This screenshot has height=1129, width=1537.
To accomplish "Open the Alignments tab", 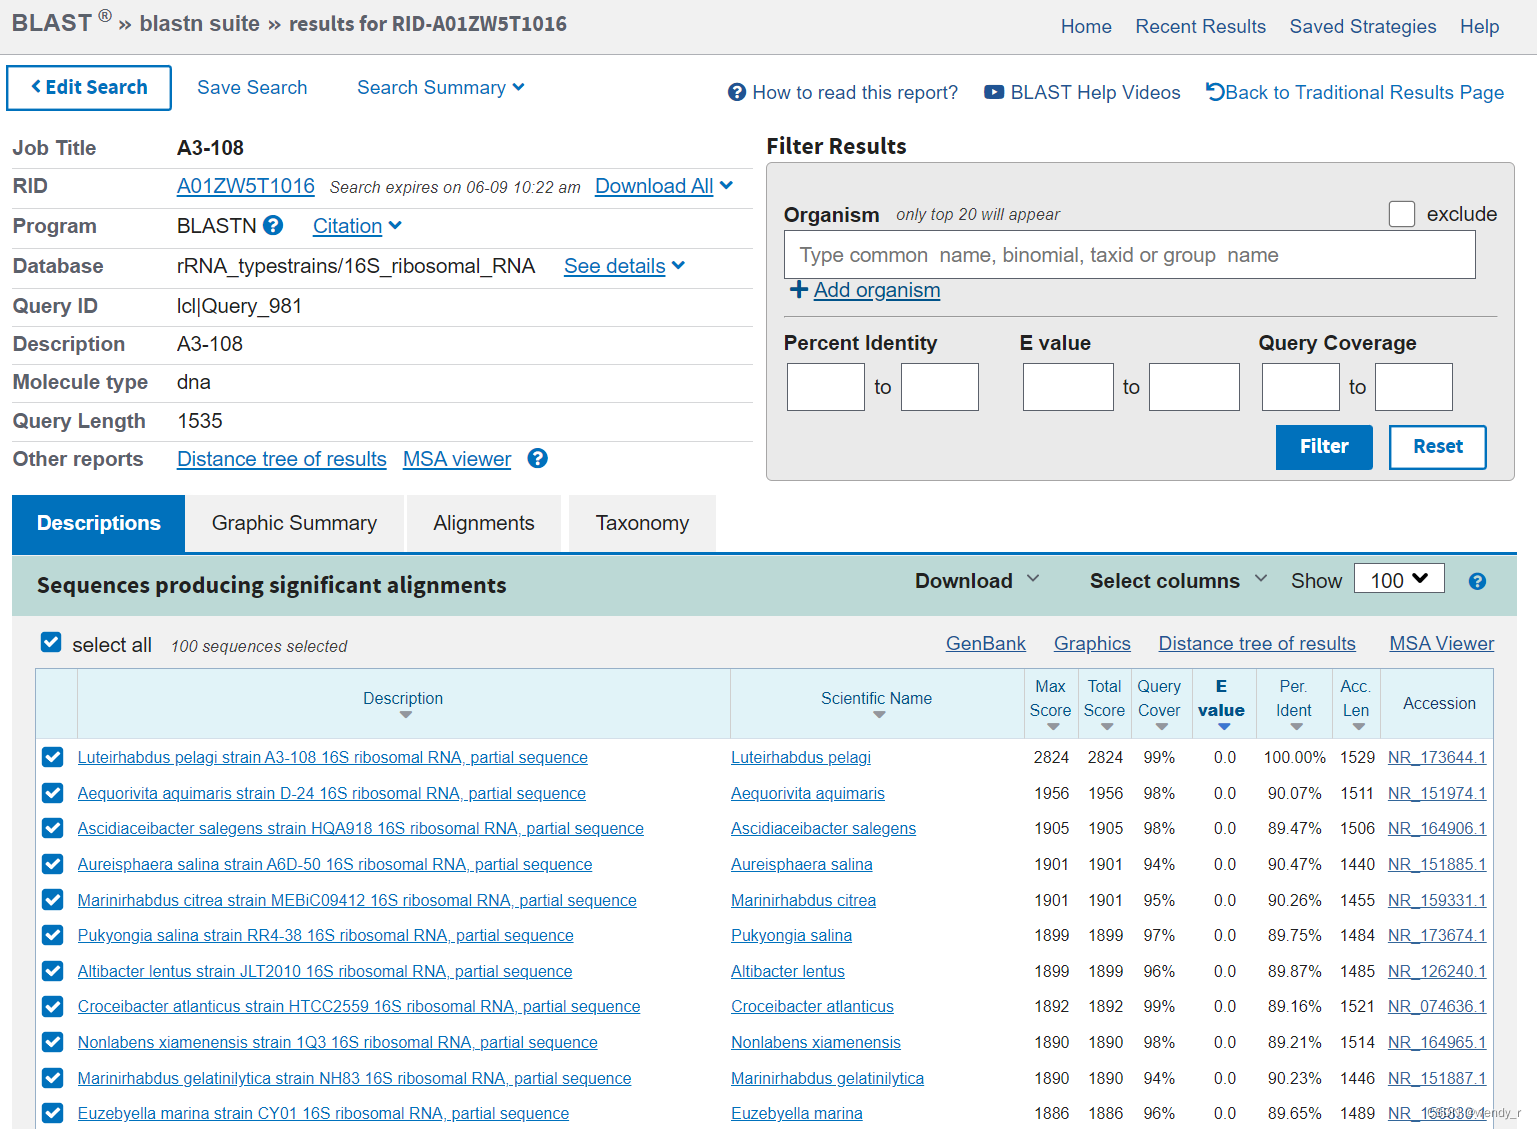I will 484,523.
